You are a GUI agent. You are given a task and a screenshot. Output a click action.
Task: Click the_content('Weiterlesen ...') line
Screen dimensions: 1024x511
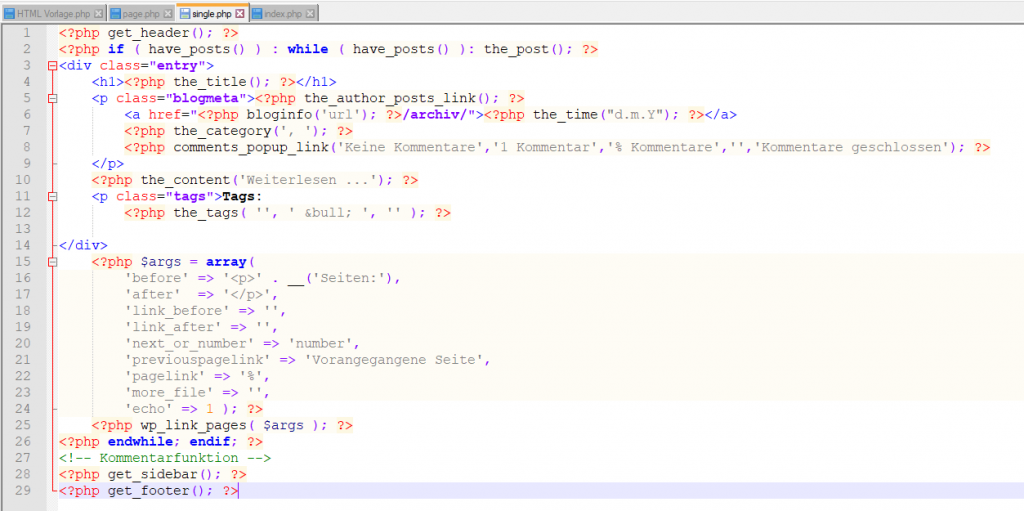pyautogui.click(x=255, y=180)
